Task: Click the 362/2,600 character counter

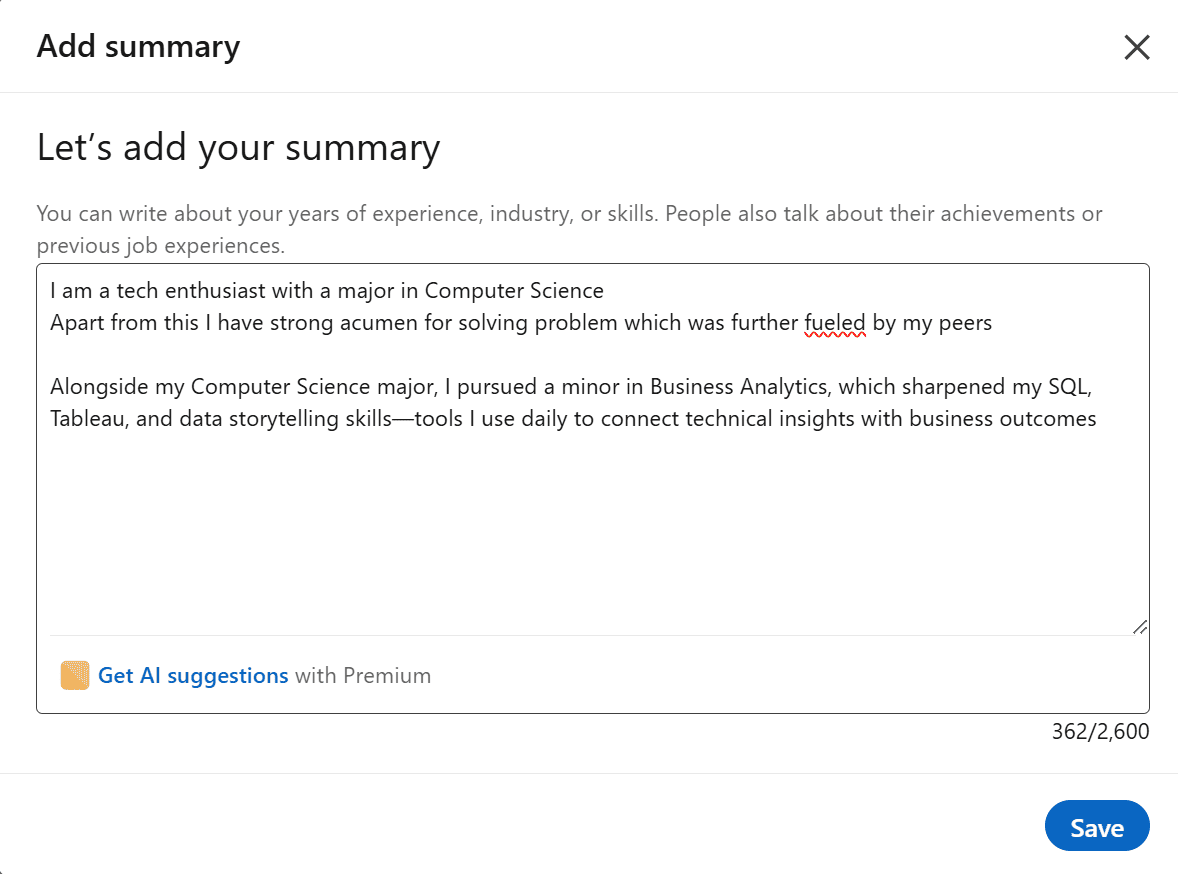Action: click(x=1100, y=732)
